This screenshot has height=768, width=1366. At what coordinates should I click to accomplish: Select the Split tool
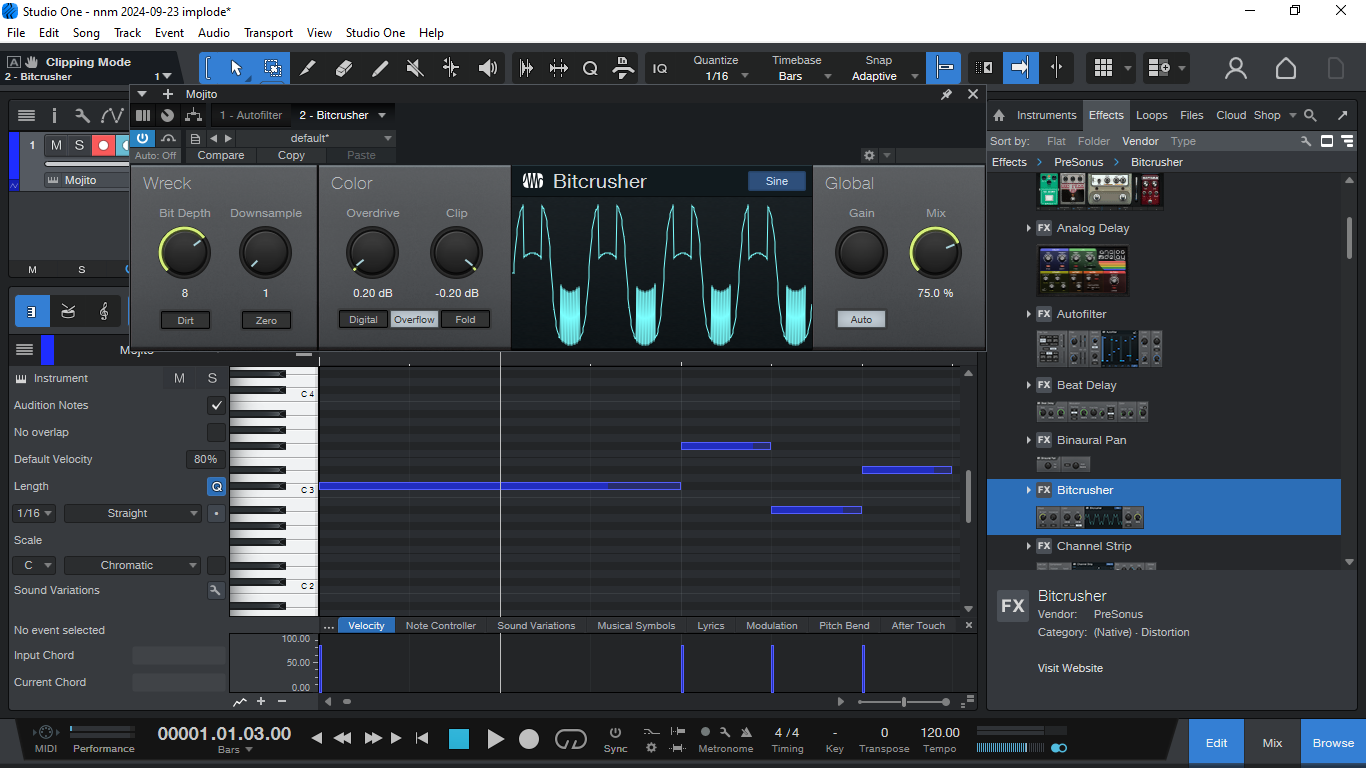click(x=308, y=68)
